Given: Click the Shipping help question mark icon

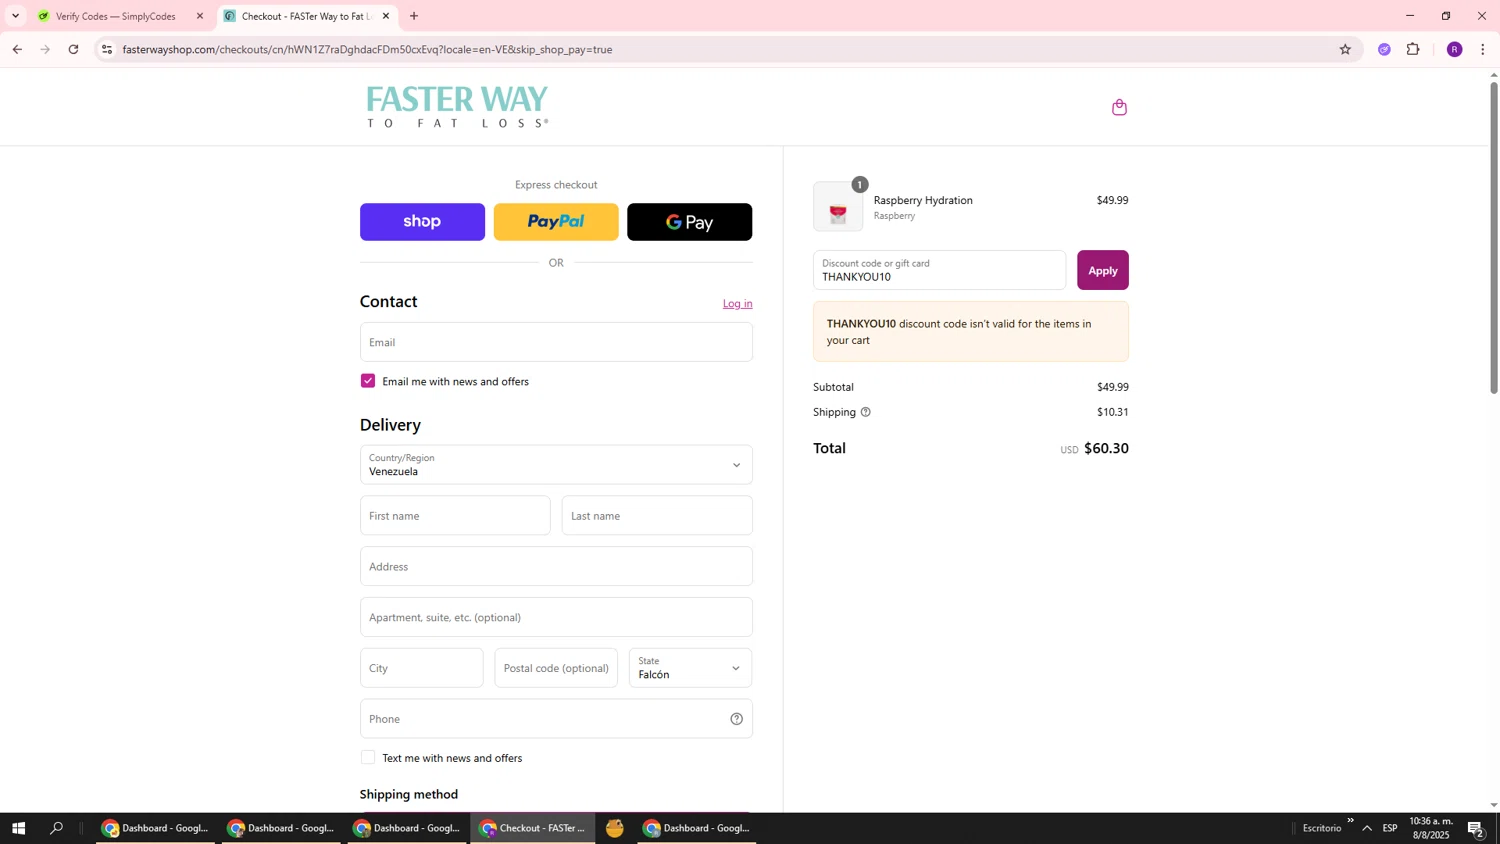Looking at the screenshot, I should click(866, 412).
